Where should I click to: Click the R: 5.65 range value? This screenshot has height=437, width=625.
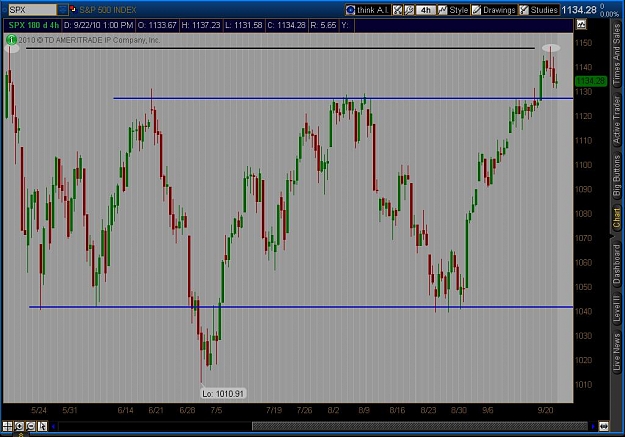tap(323, 25)
